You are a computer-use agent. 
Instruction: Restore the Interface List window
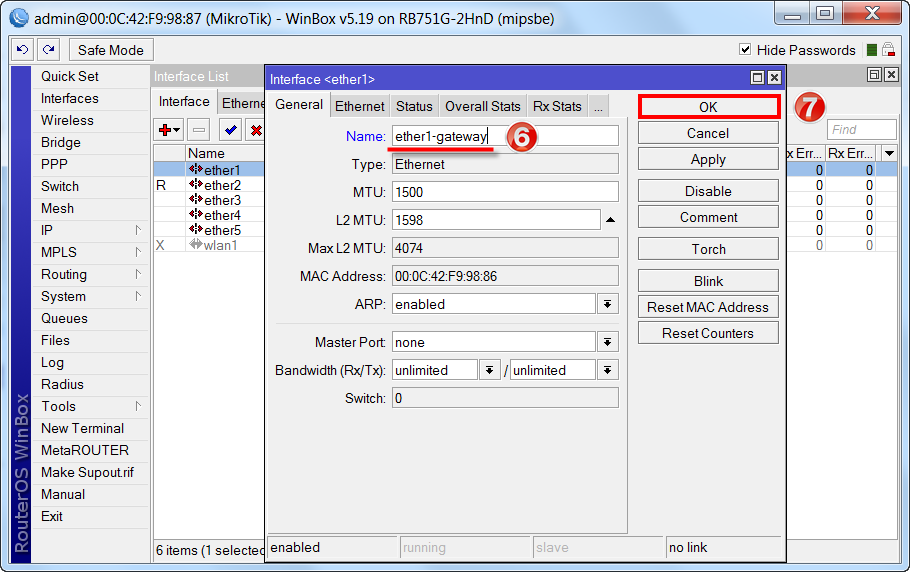tap(874, 74)
